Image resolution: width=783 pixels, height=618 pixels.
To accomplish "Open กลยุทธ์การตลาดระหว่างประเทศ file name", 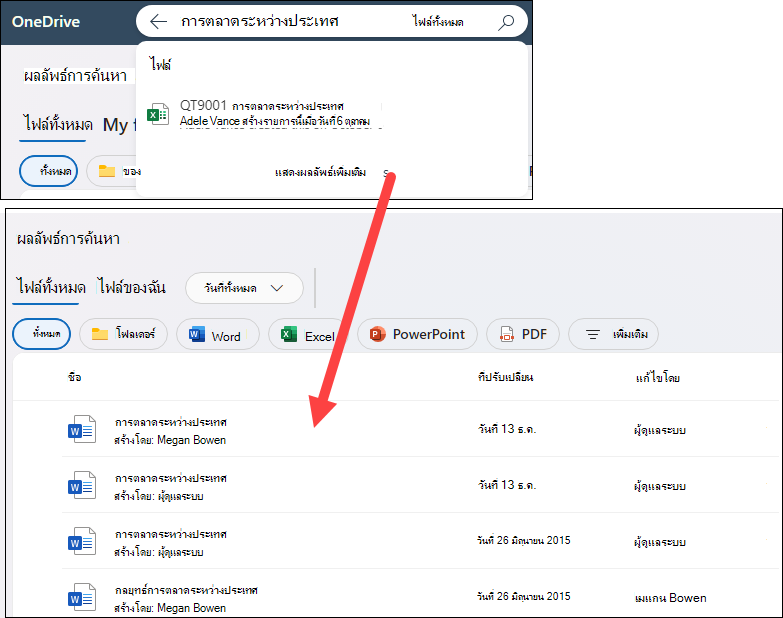I will (x=186, y=591).
